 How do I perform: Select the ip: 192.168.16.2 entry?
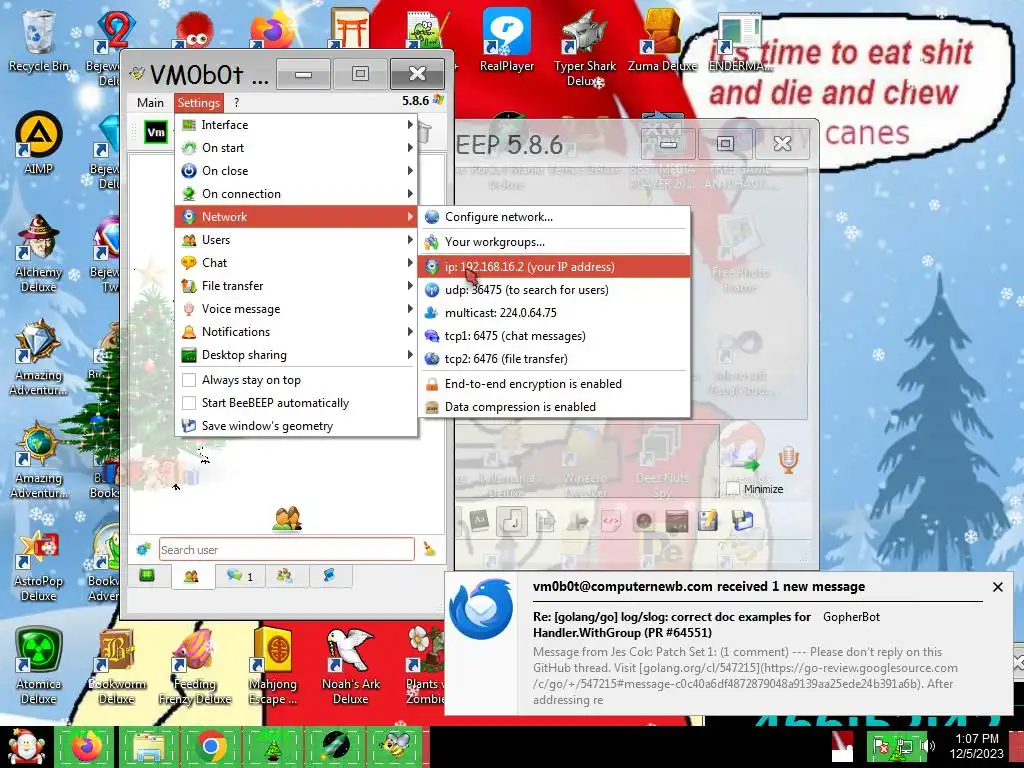tap(554, 266)
